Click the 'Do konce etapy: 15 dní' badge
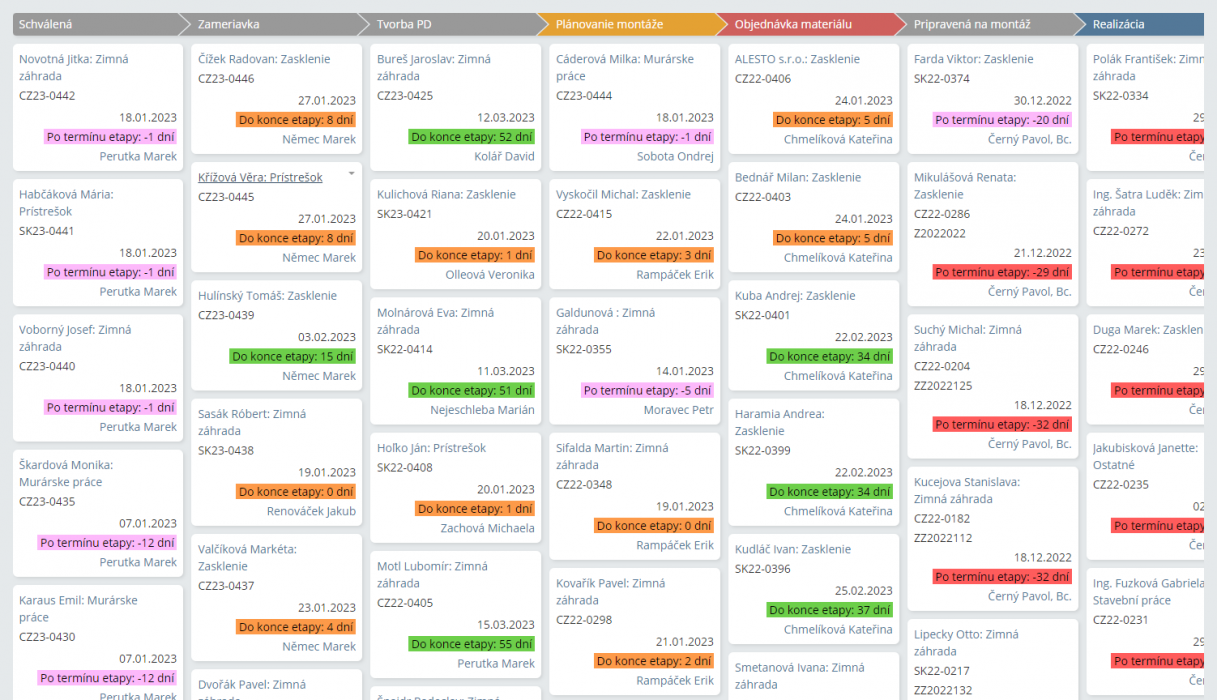This screenshot has height=700, width=1217. pyautogui.click(x=293, y=356)
